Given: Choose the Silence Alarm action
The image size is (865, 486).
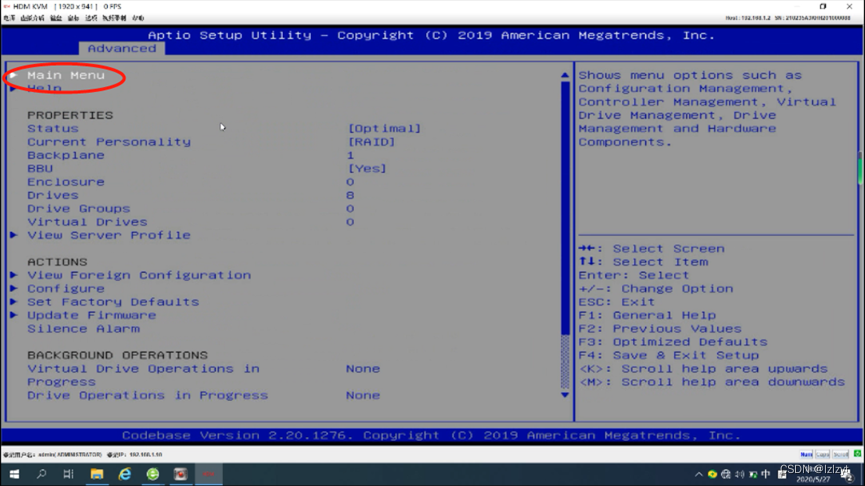Looking at the screenshot, I should point(83,329).
